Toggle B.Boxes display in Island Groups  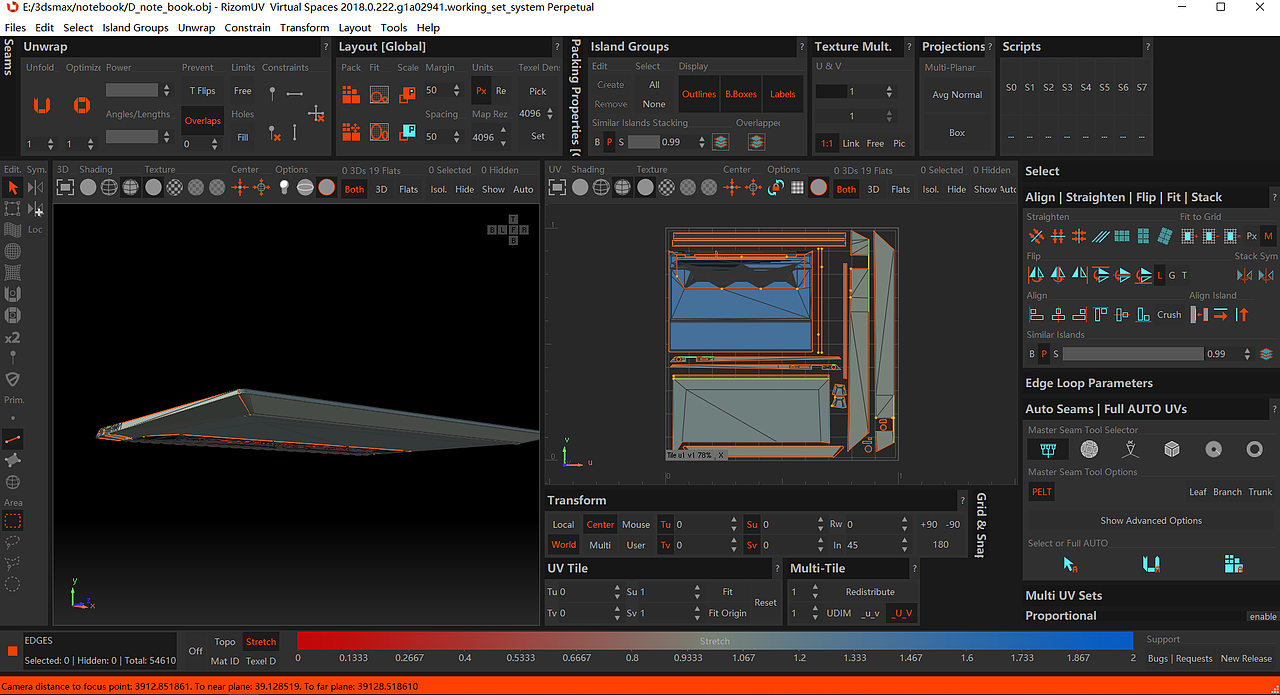tap(741, 94)
